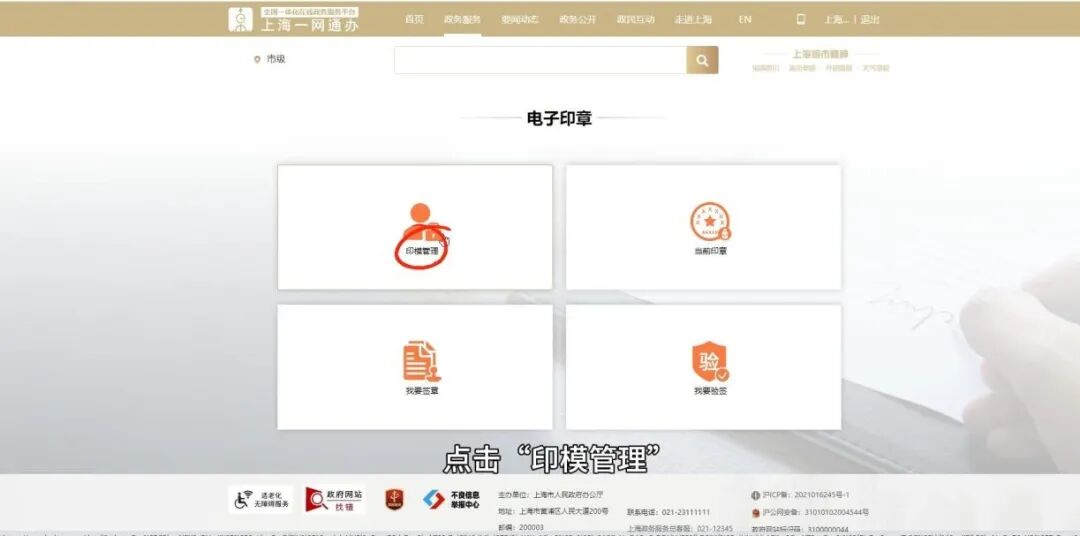
Task: Click the 电子印章 page heading
Action: pos(559,118)
